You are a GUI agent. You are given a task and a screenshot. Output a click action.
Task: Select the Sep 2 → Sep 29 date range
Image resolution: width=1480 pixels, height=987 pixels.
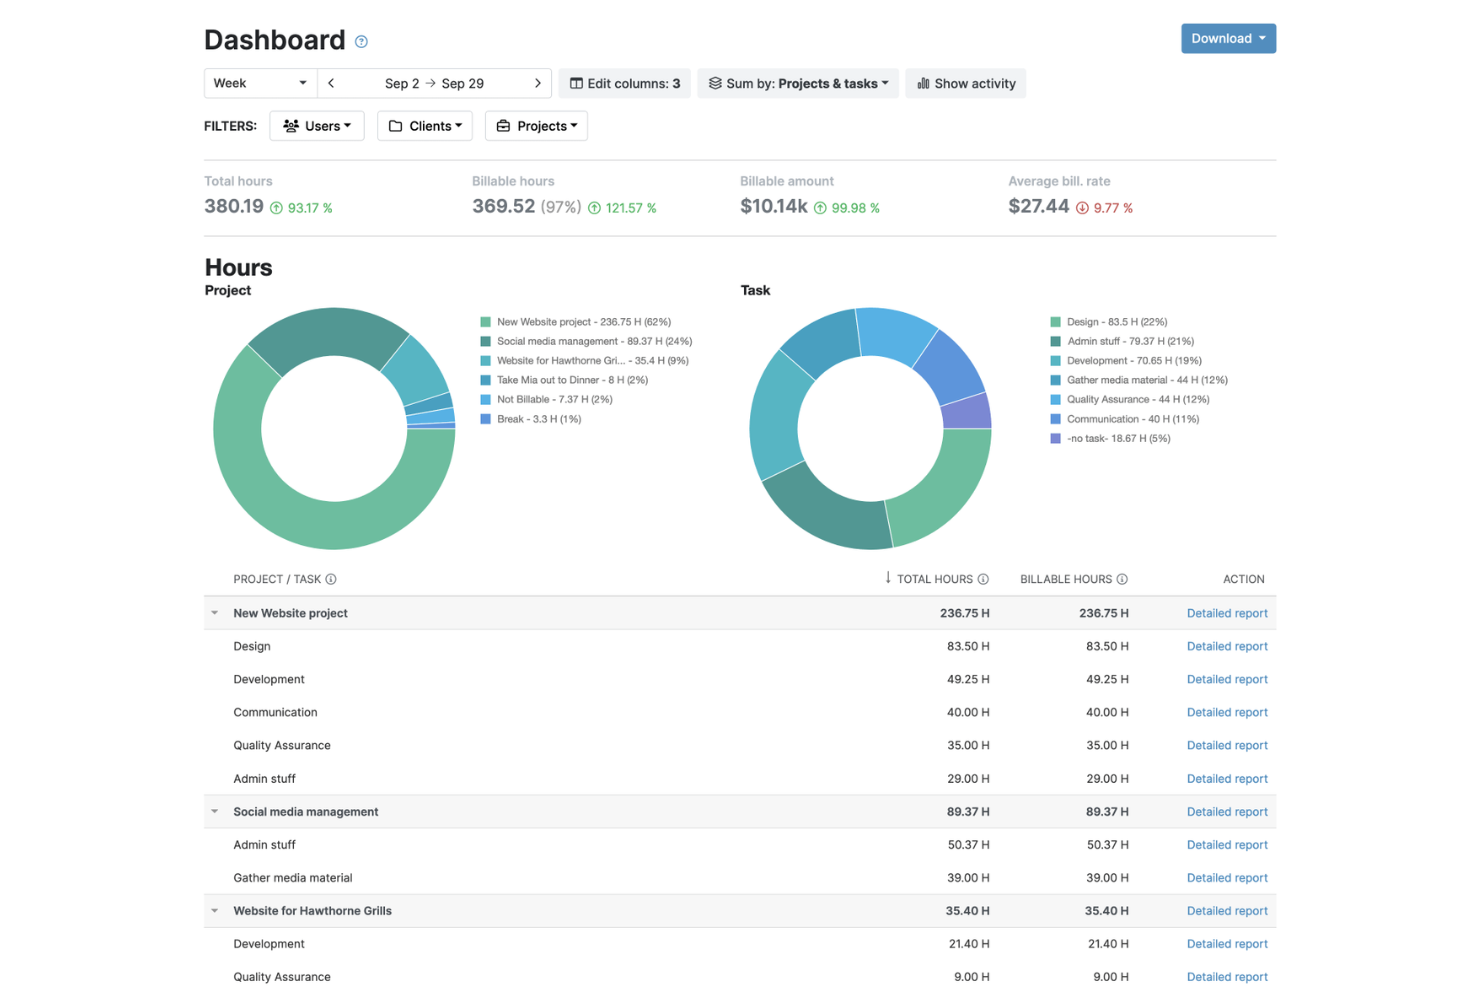coord(434,83)
